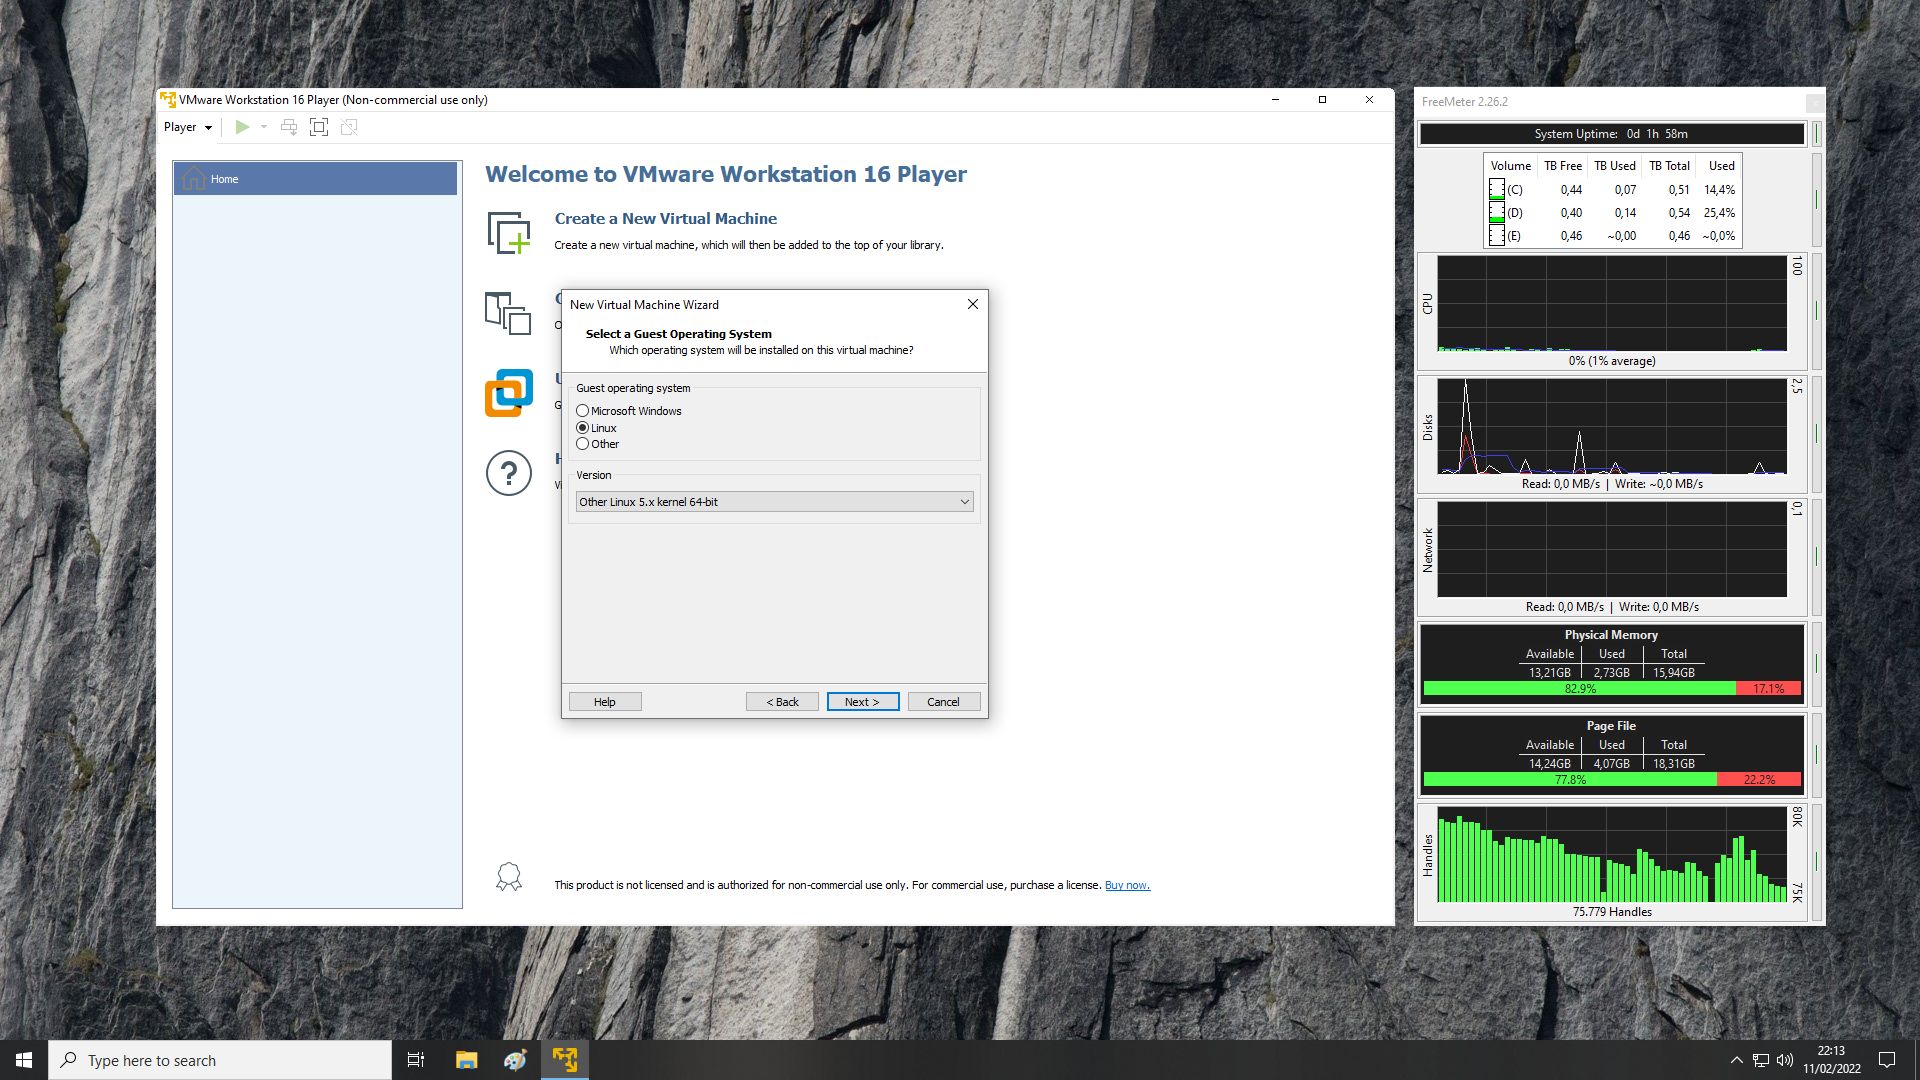
Task: Click the Physical Memory '13,21GB' available value
Action: (1549, 673)
